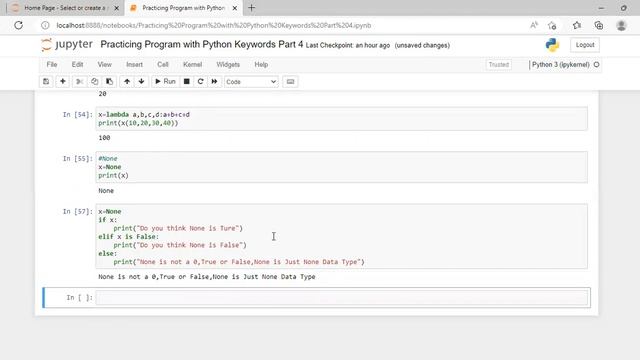Click notebook title to rename it

click(202, 44)
